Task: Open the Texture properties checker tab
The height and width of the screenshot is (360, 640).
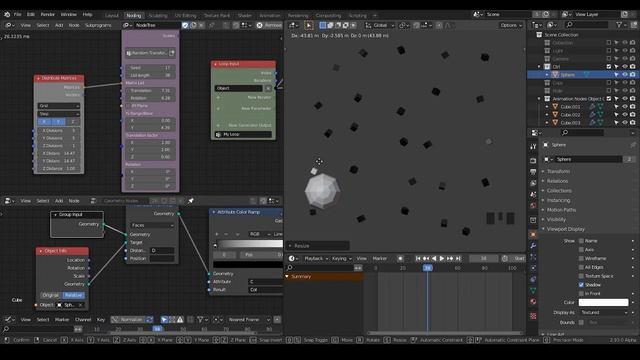Action: coord(533,316)
